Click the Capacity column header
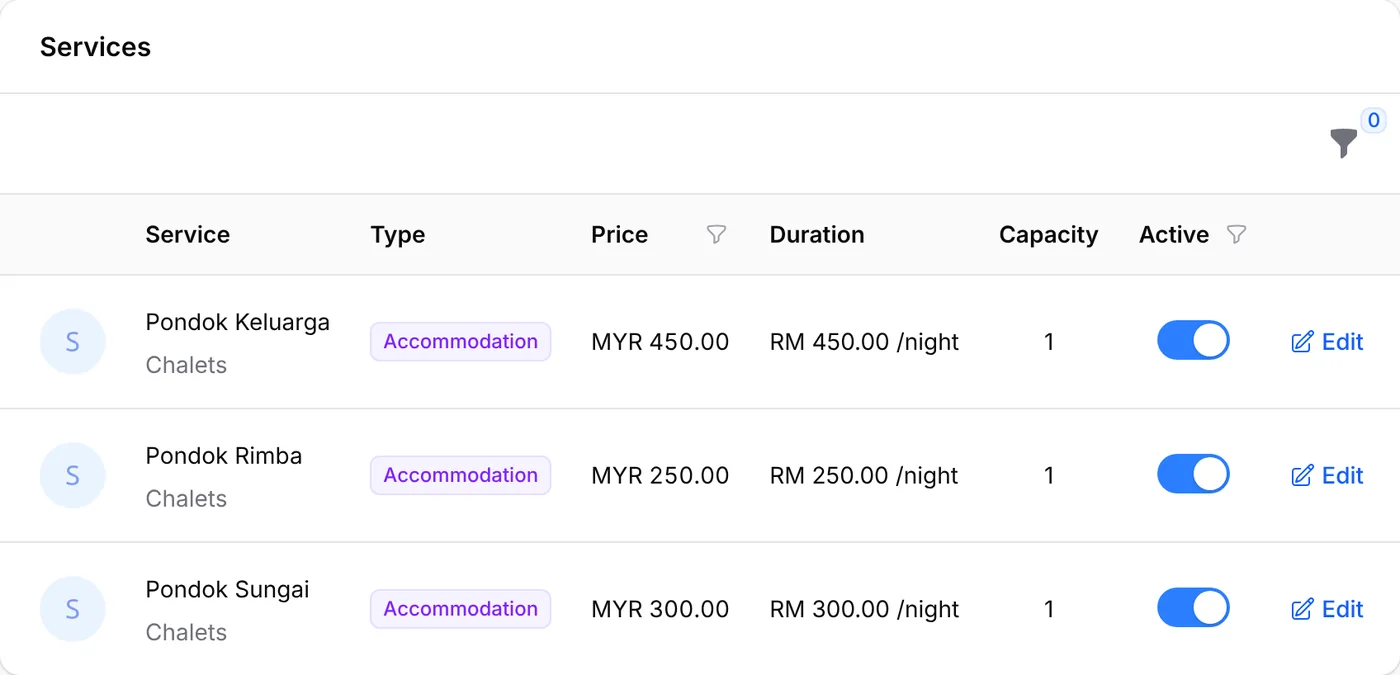Viewport: 1400px width, 675px height. [x=1048, y=235]
